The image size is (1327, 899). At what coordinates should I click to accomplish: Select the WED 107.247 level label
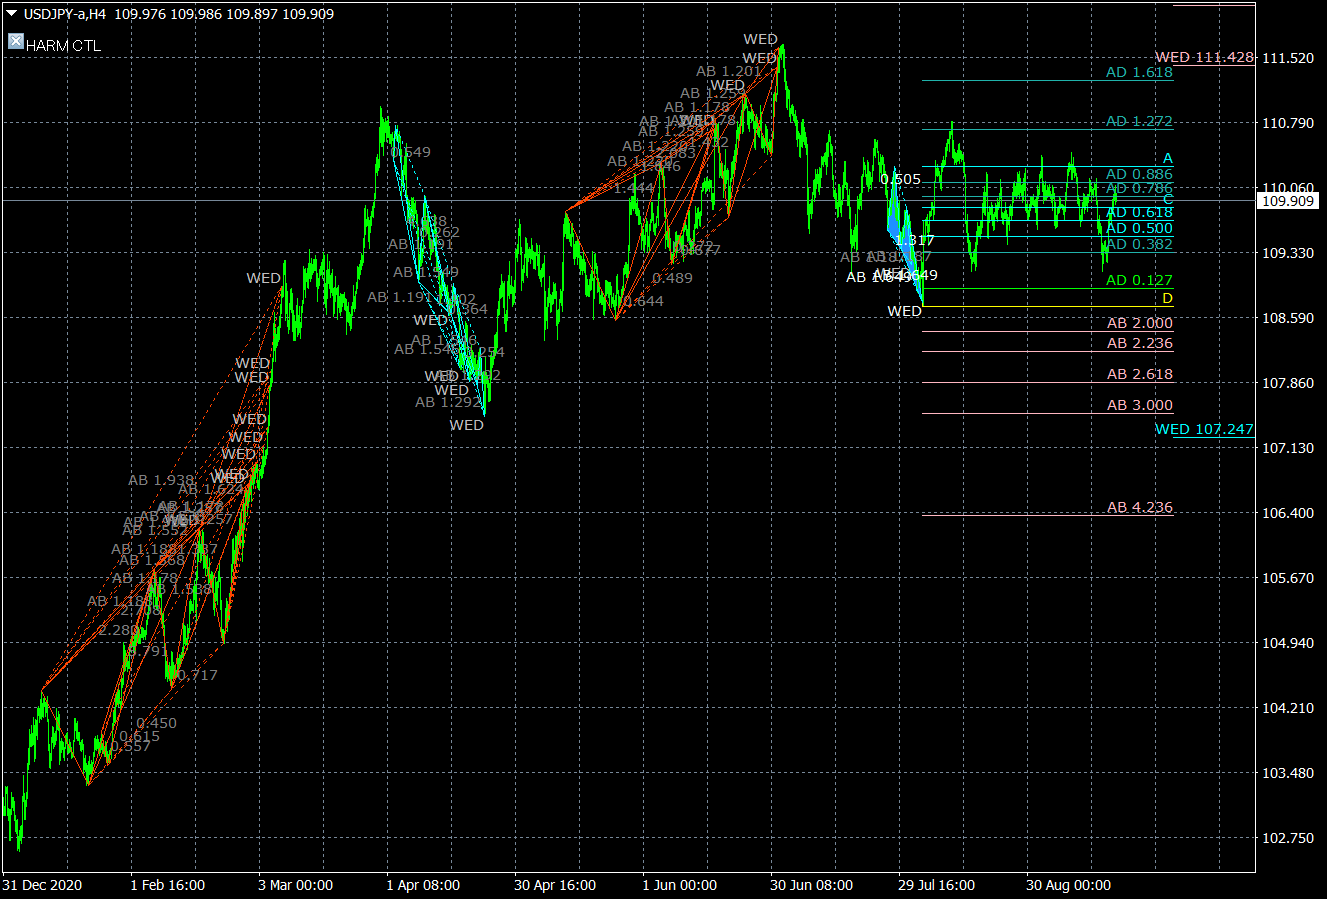pos(1204,429)
